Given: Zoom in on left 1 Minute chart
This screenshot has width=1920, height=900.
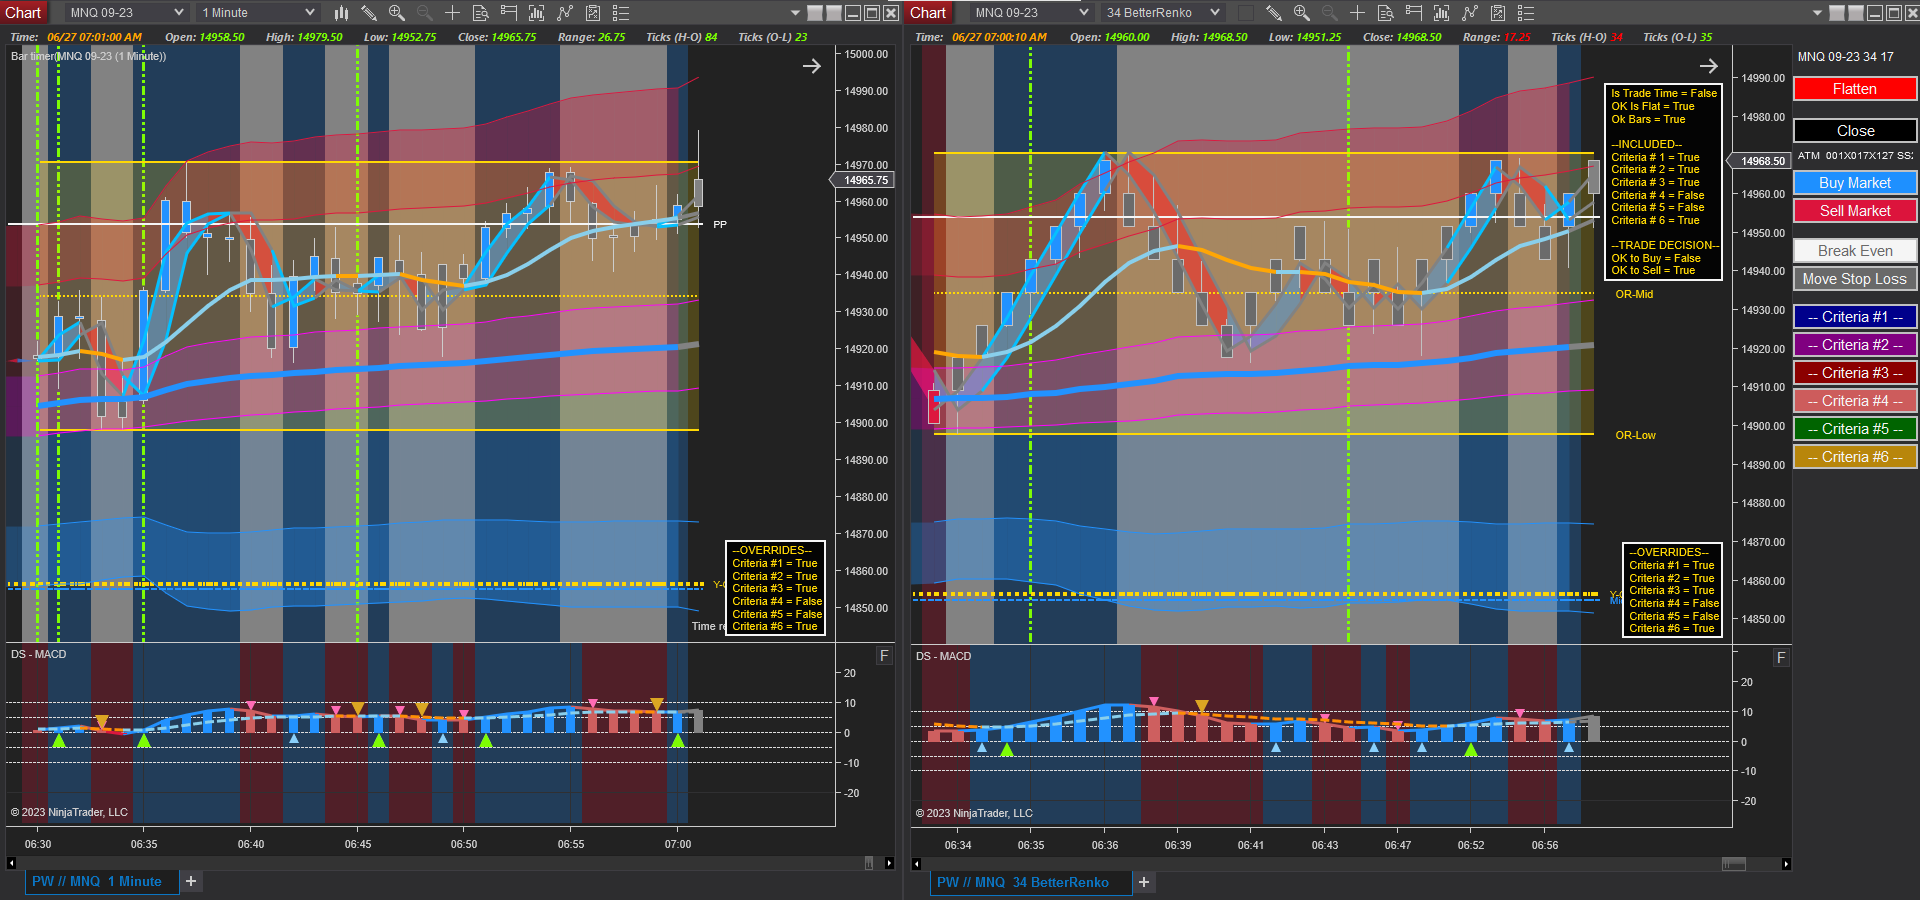Looking at the screenshot, I should [x=397, y=13].
